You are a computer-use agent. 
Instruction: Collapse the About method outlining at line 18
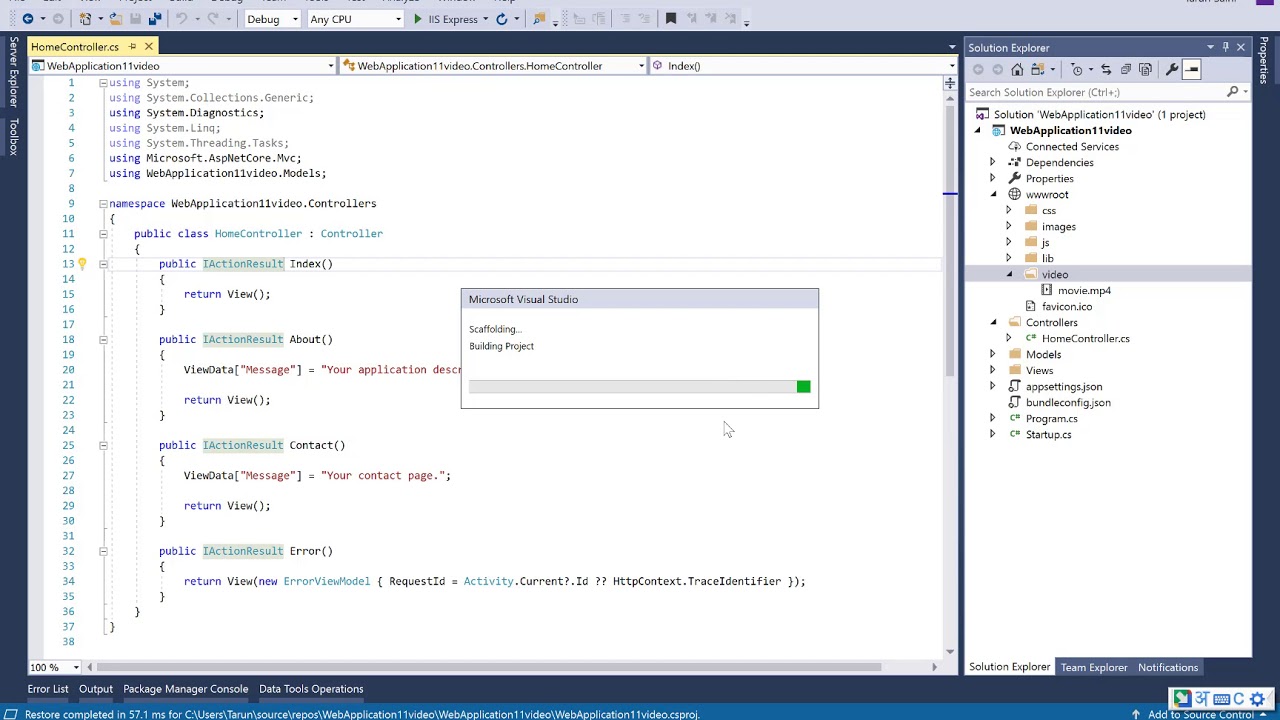coord(103,340)
